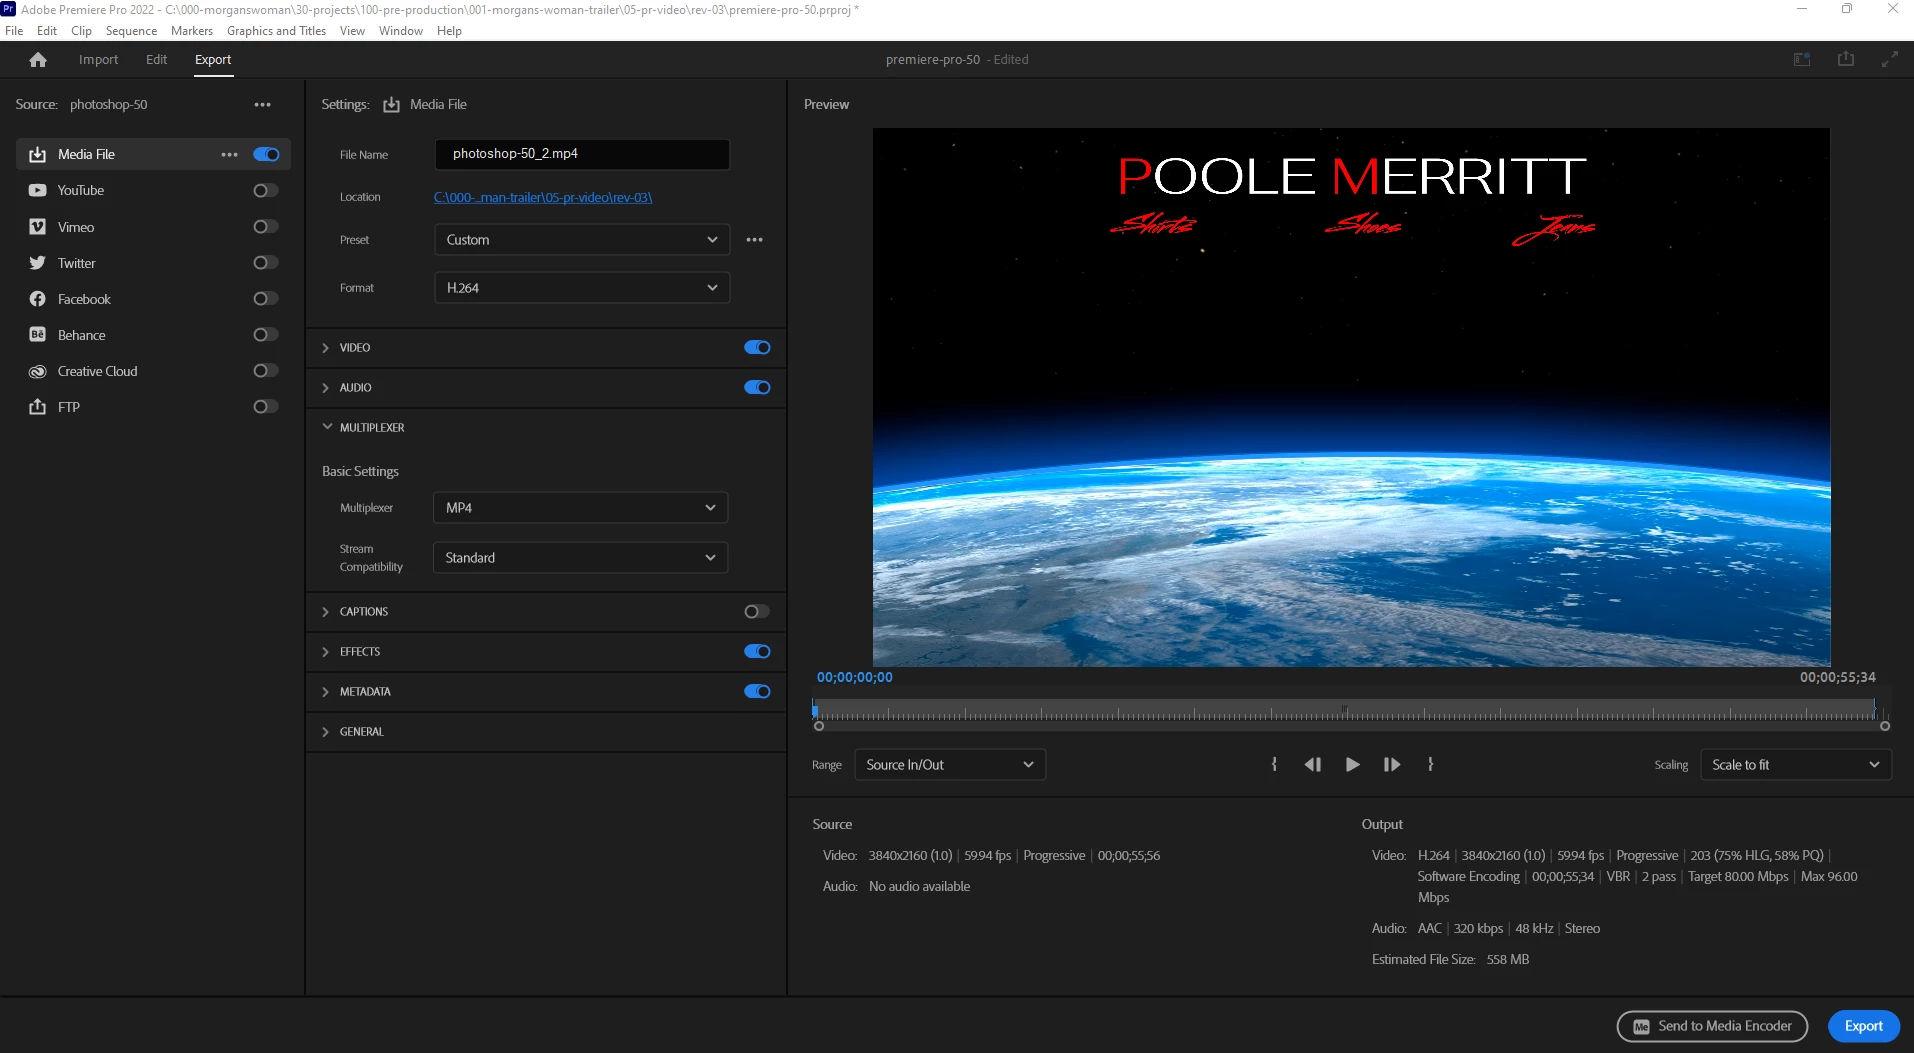Expand the AUDIO section

tap(326, 388)
